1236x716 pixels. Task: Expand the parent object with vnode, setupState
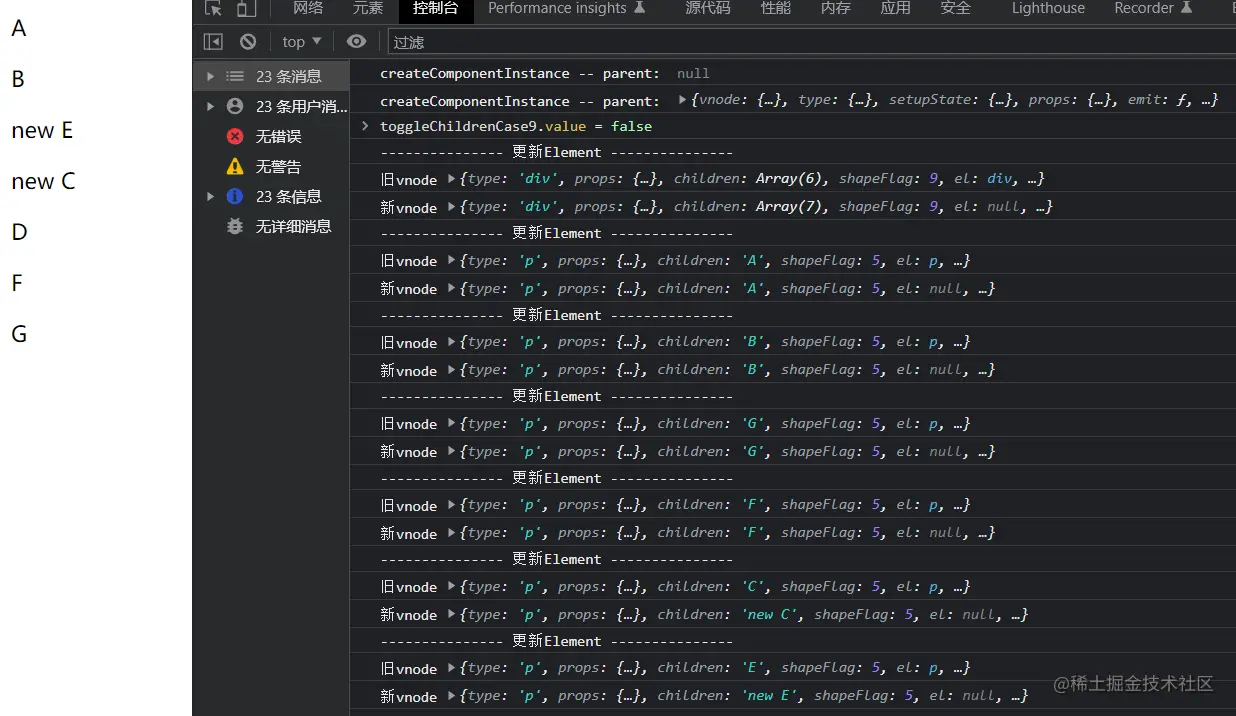tap(682, 100)
